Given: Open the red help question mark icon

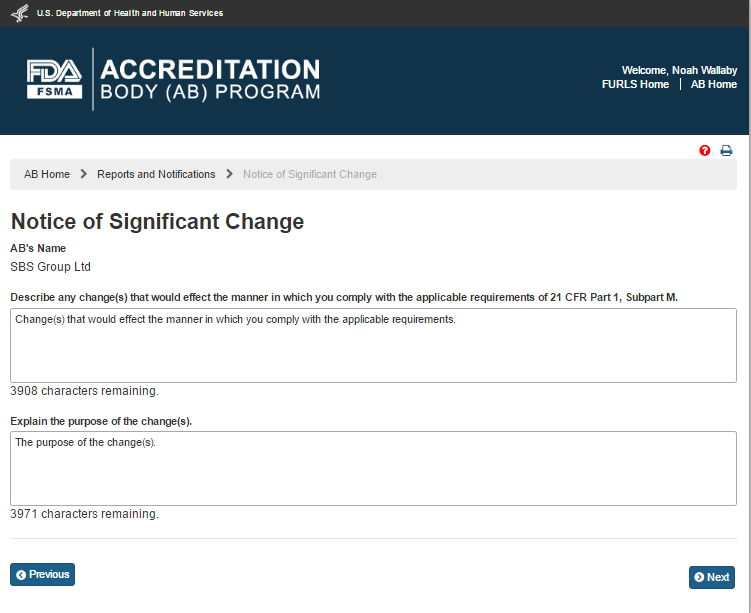Looking at the screenshot, I should pyautogui.click(x=705, y=150).
